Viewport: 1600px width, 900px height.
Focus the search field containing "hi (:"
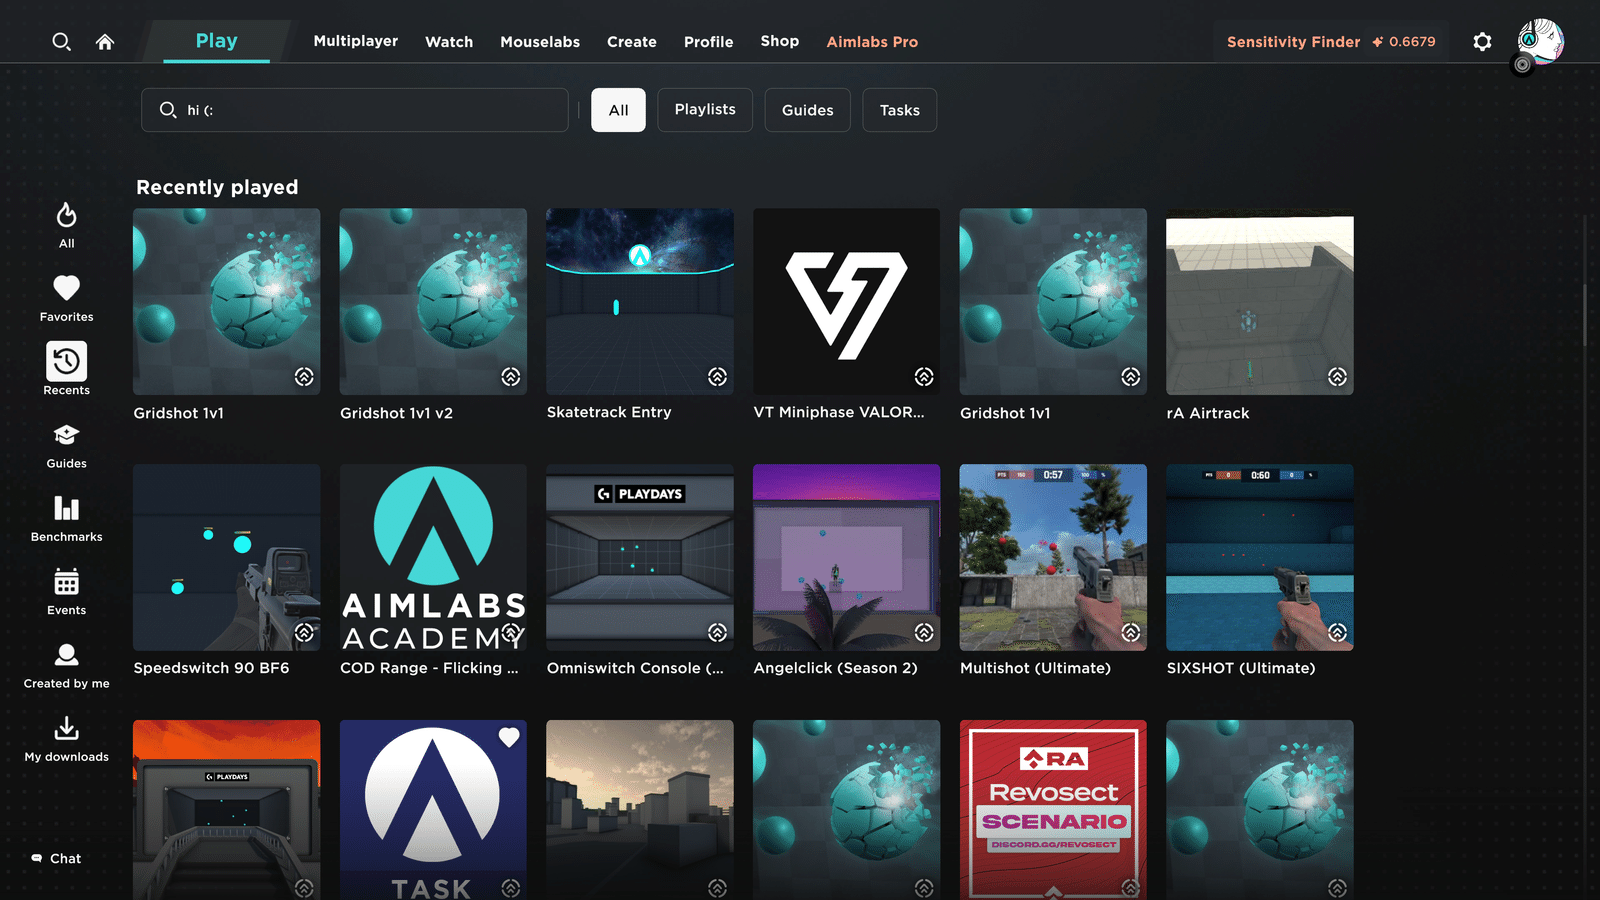355,110
